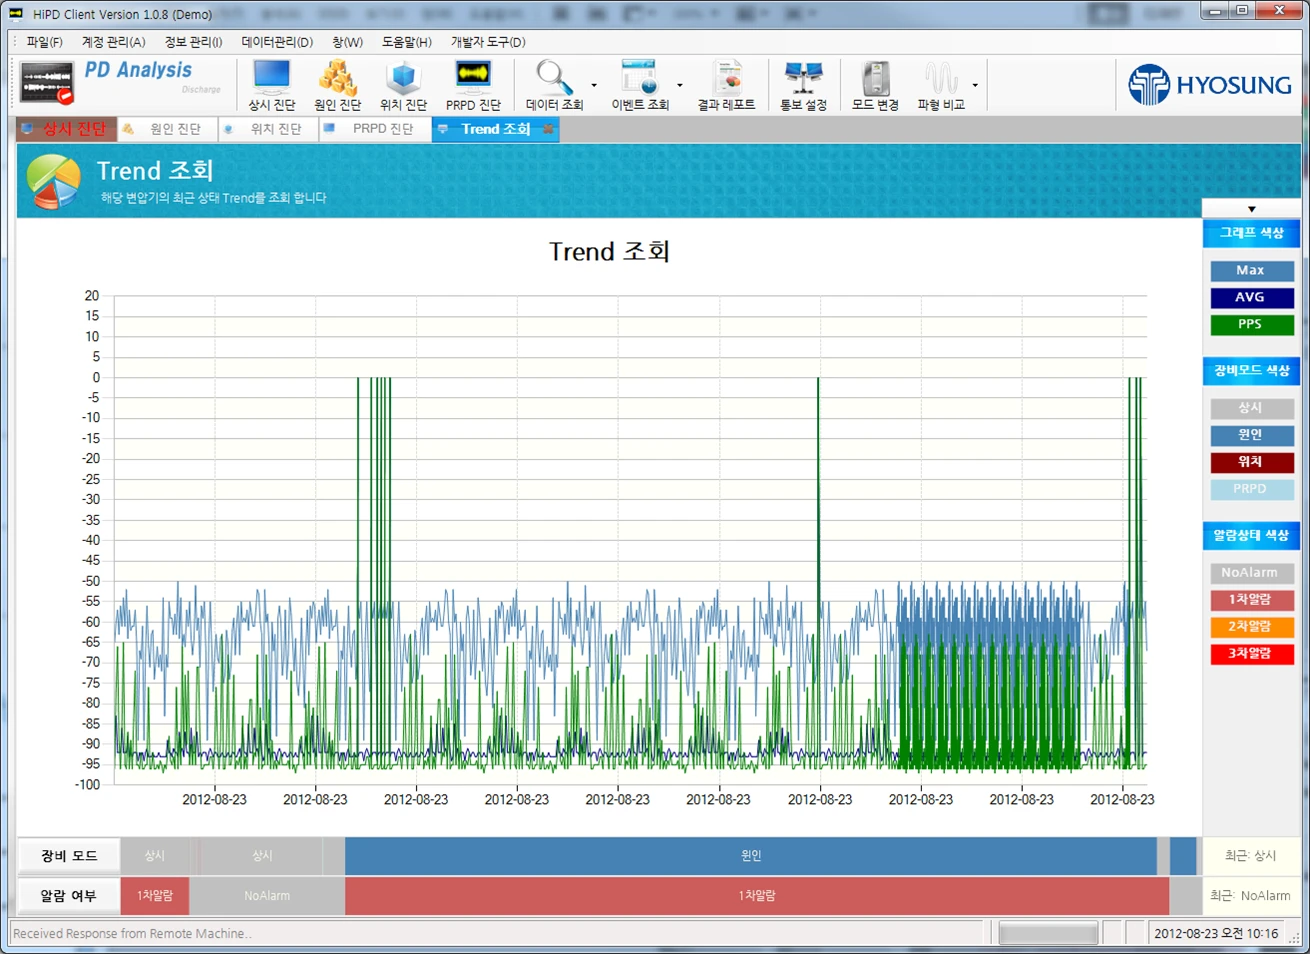The image size is (1310, 954).
Task: Click the status bar resize grip
Action: point(1294,937)
